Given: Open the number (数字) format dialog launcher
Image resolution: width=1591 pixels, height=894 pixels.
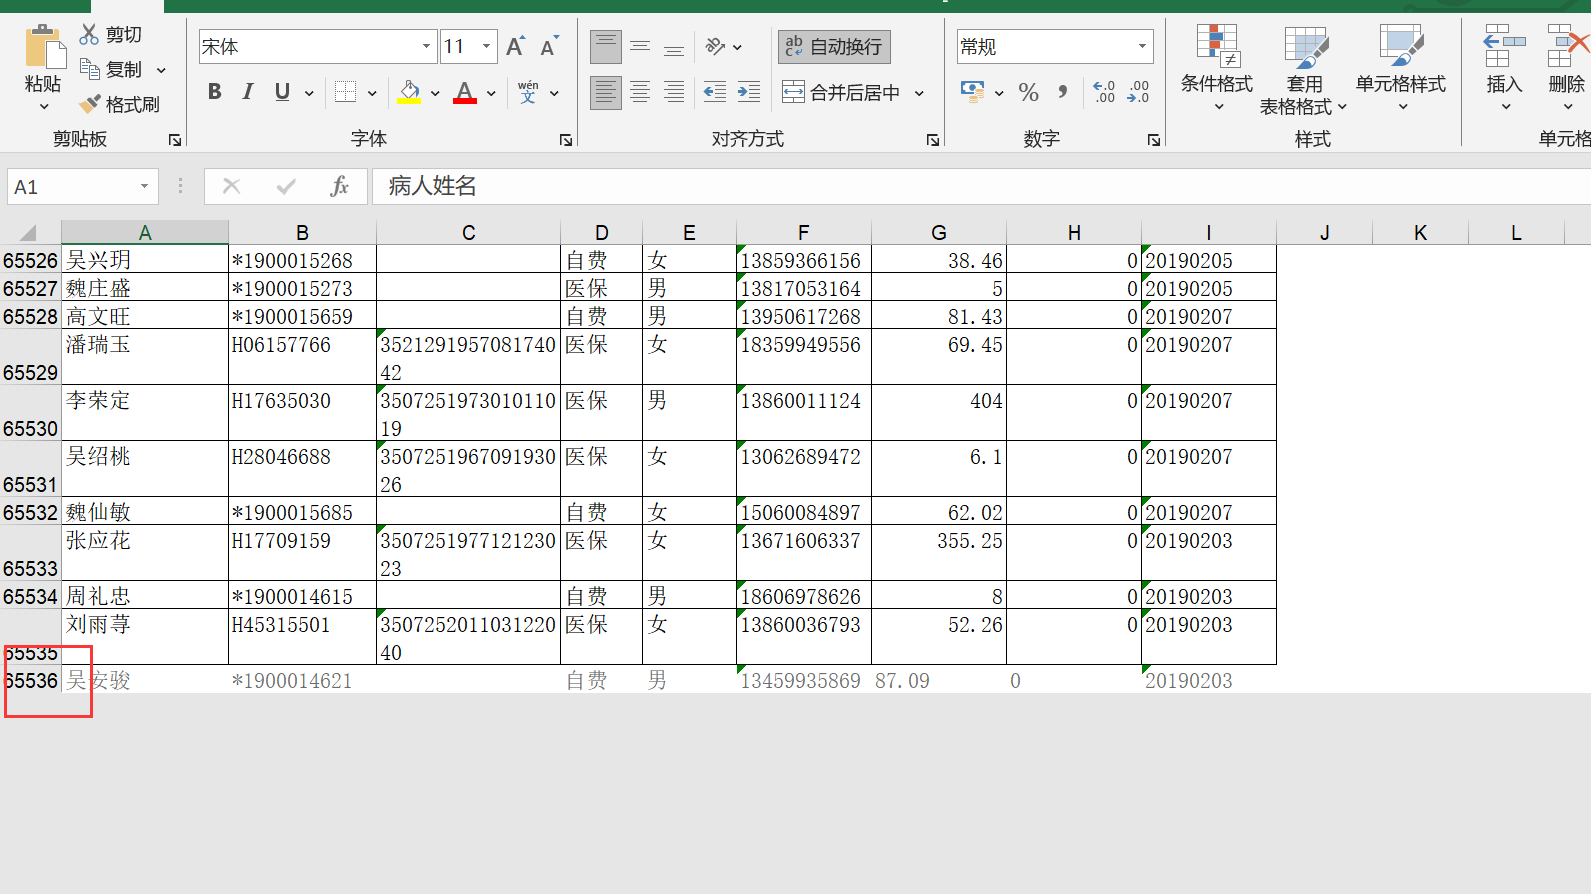Looking at the screenshot, I should (x=1153, y=140).
